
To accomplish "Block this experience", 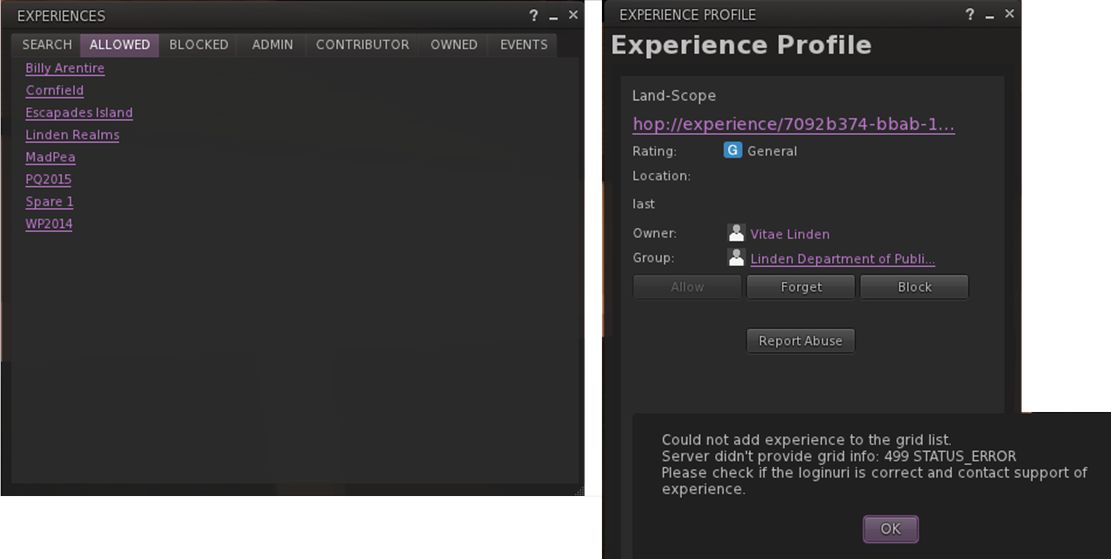I will 914,287.
